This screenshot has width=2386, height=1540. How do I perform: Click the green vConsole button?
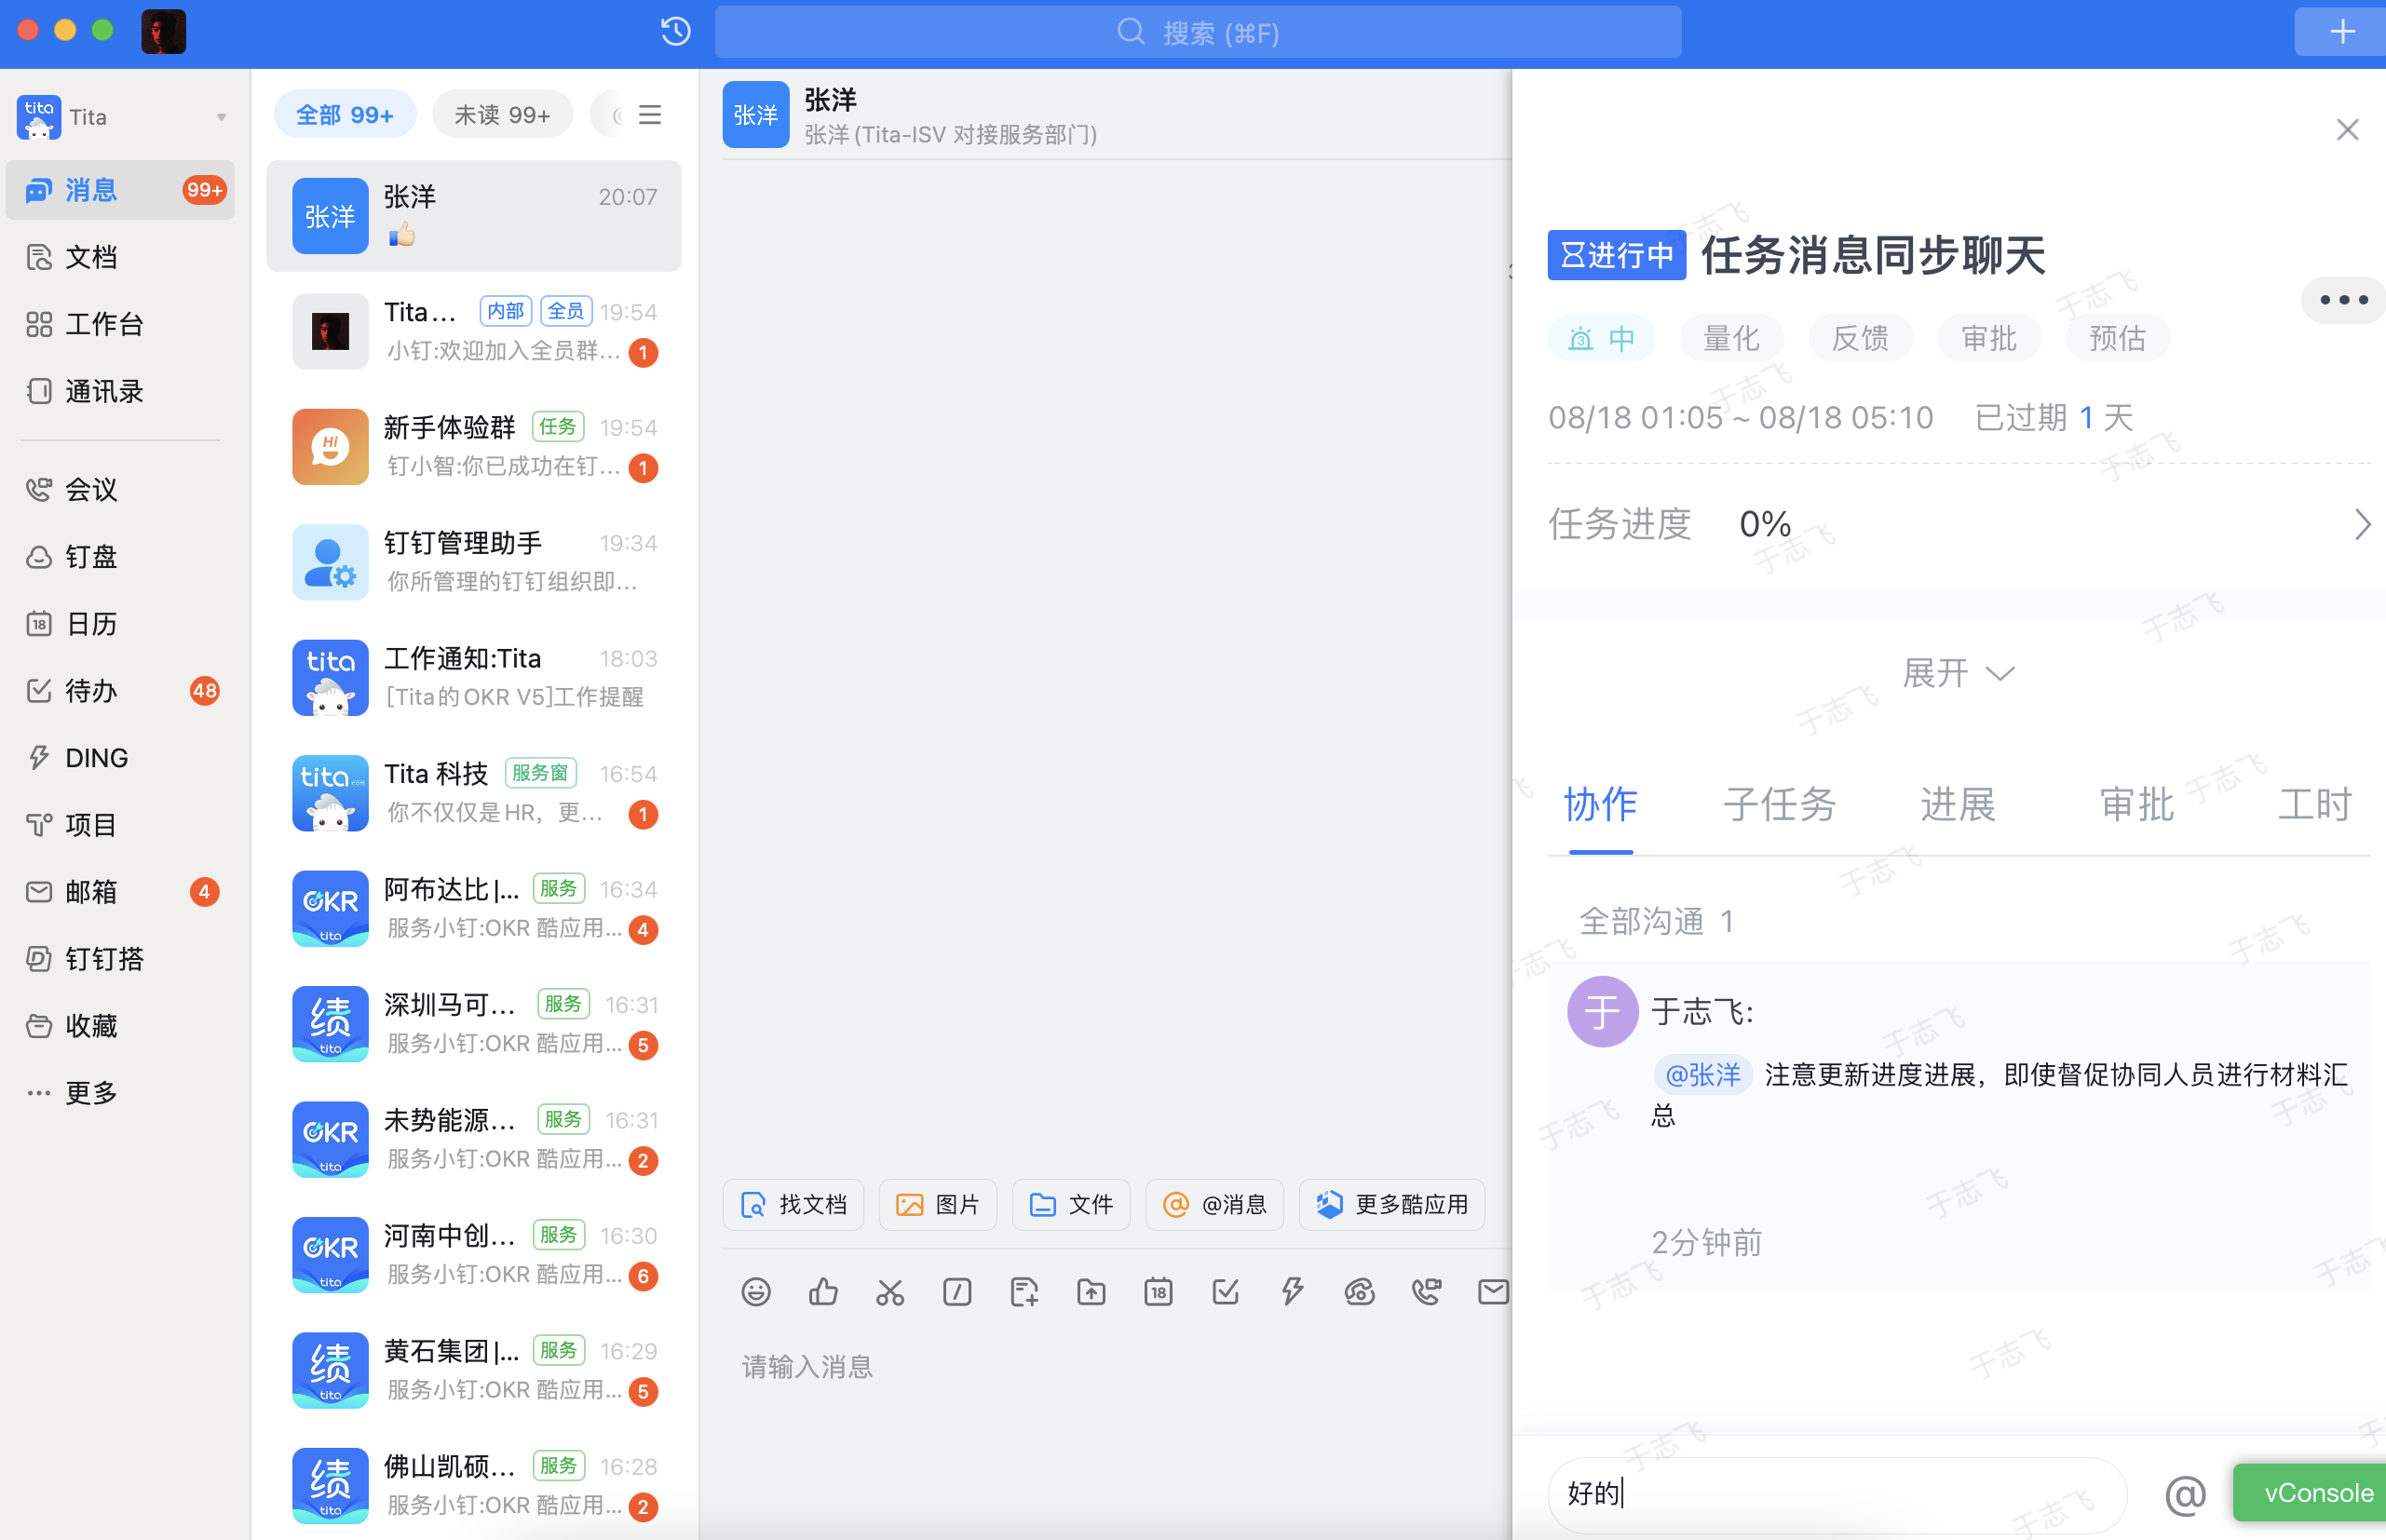[x=2310, y=1493]
